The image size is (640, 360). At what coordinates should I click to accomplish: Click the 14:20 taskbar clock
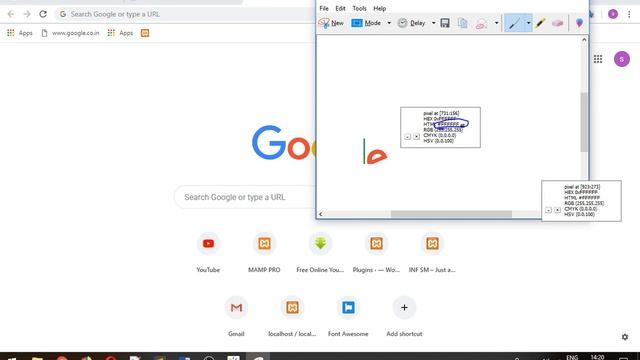[597, 357]
